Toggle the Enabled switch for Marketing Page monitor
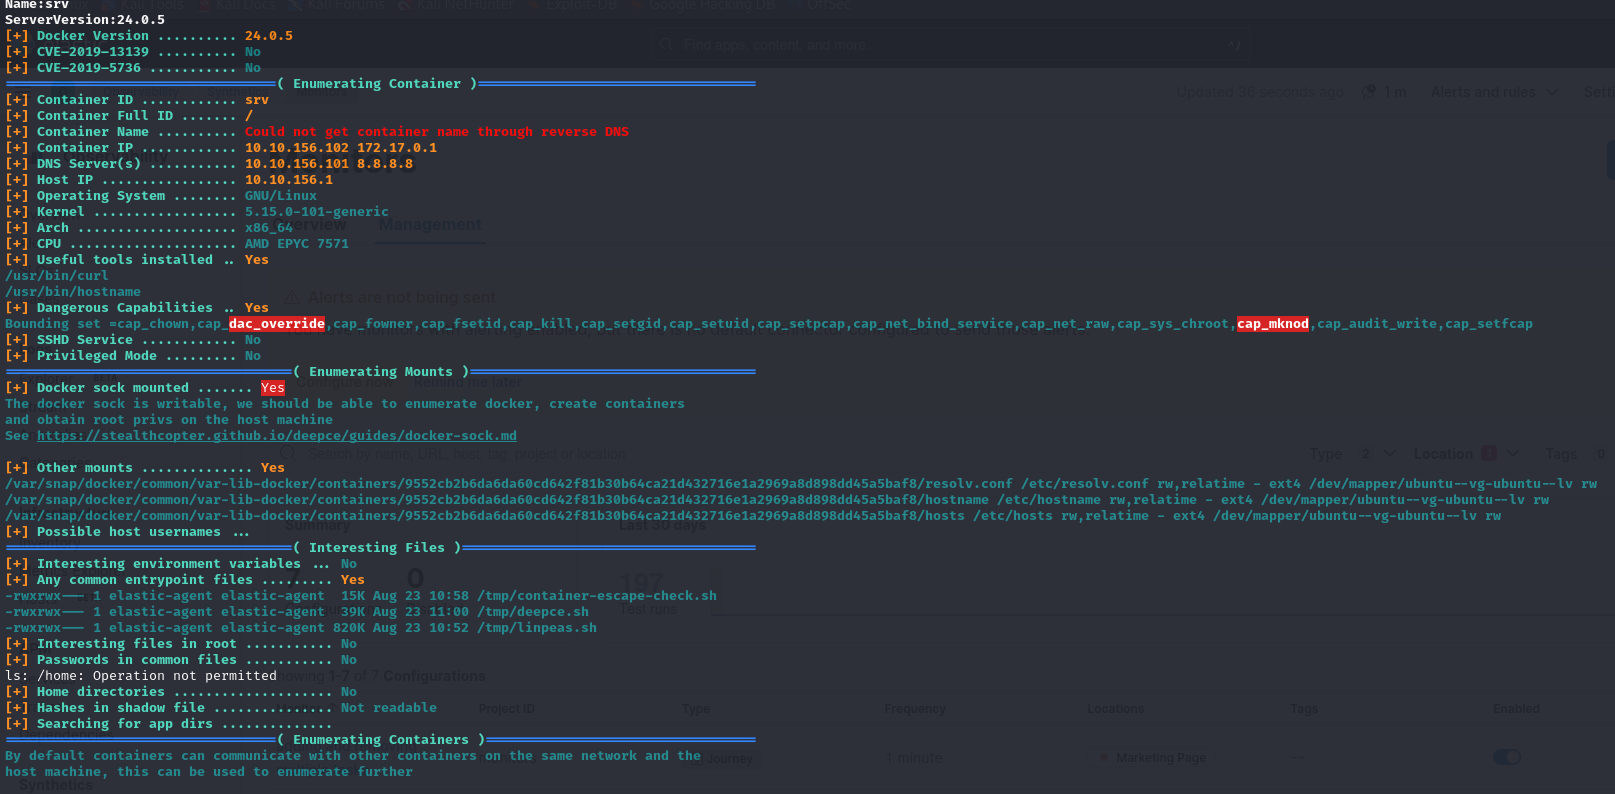 pyautogui.click(x=1506, y=757)
